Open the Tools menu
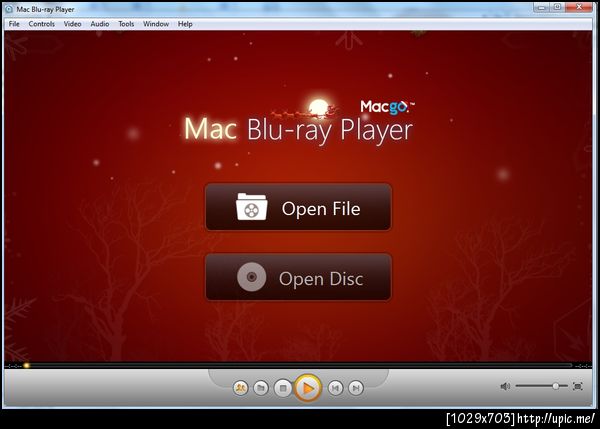600x429 pixels. pos(126,24)
